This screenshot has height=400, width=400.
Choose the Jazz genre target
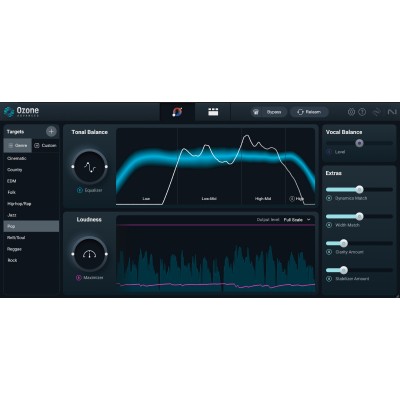tap(31, 215)
